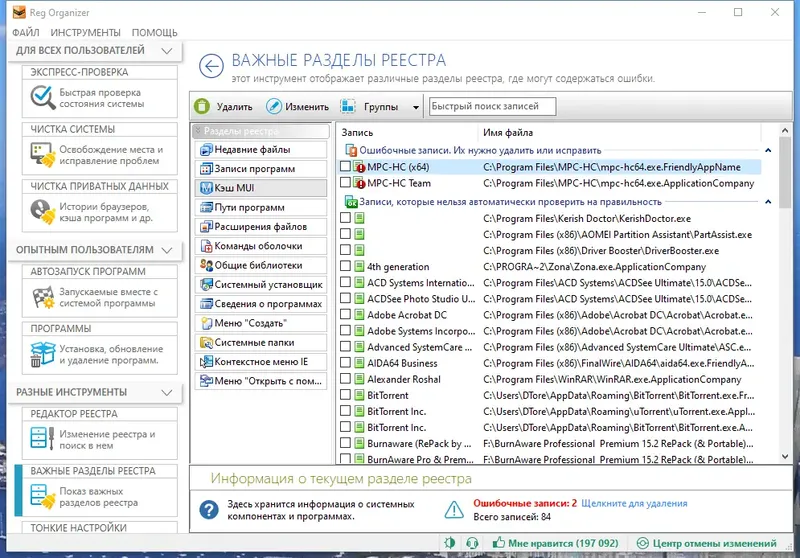Click the warning triangle icon
This screenshot has height=558, width=800.
(454, 510)
